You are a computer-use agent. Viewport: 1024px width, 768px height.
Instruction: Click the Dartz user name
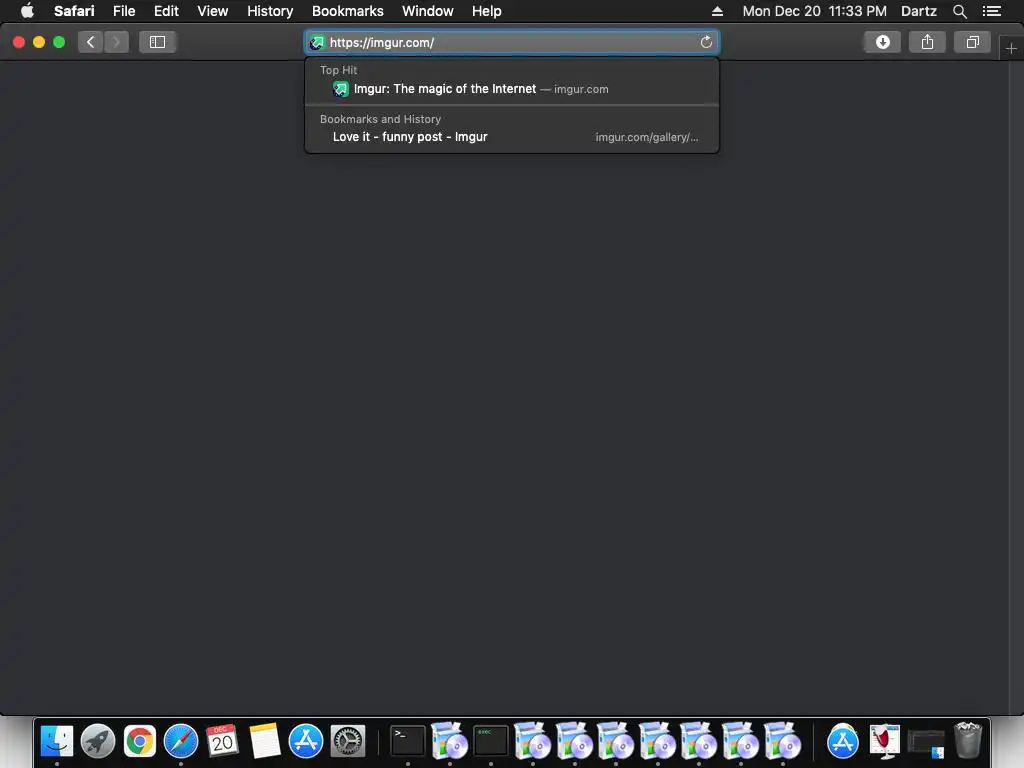click(918, 11)
